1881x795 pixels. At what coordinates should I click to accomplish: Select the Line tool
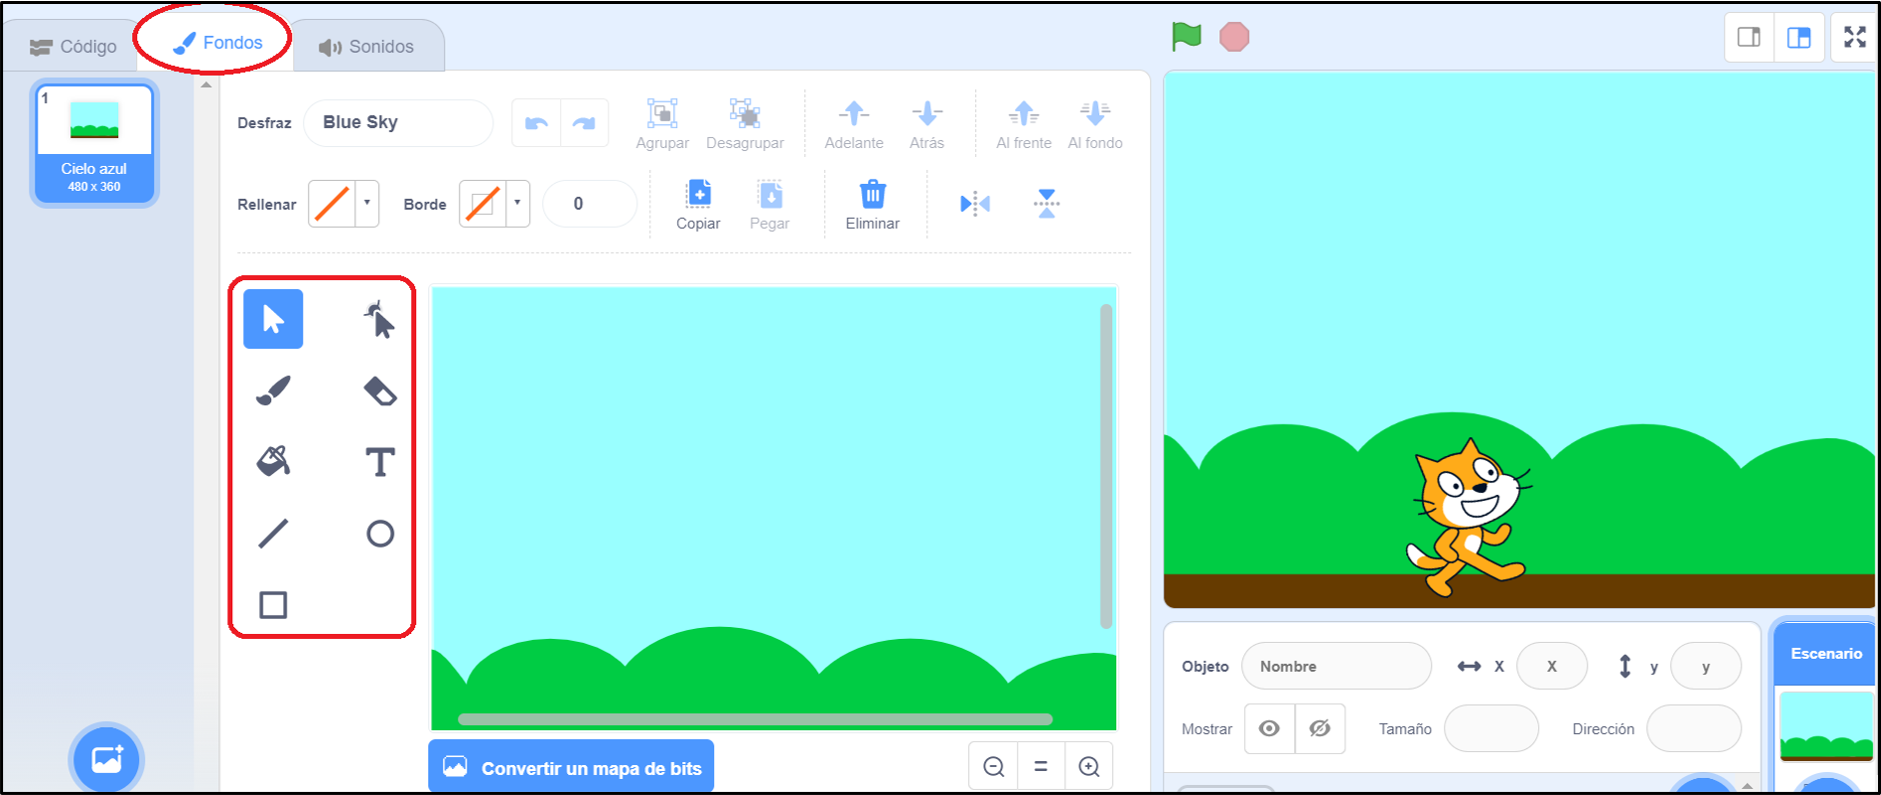(x=273, y=533)
